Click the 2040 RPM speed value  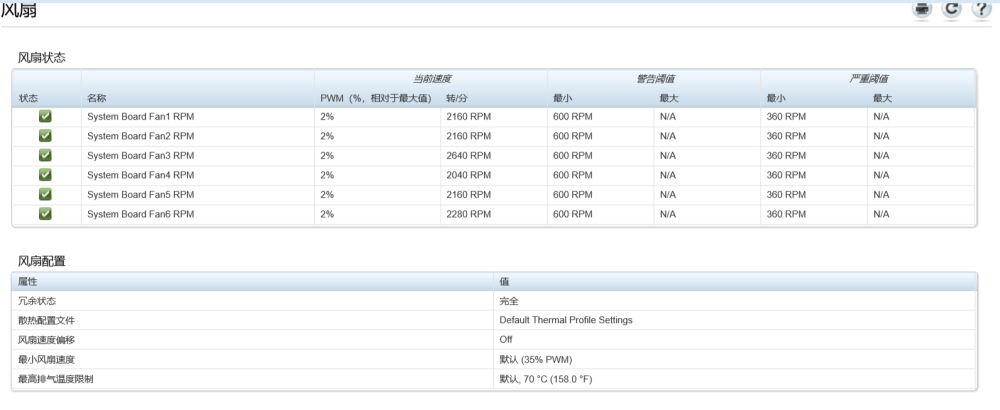(x=469, y=175)
